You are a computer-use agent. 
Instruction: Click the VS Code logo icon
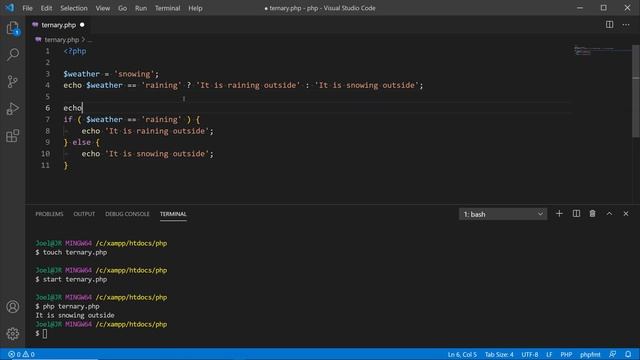coord(9,8)
